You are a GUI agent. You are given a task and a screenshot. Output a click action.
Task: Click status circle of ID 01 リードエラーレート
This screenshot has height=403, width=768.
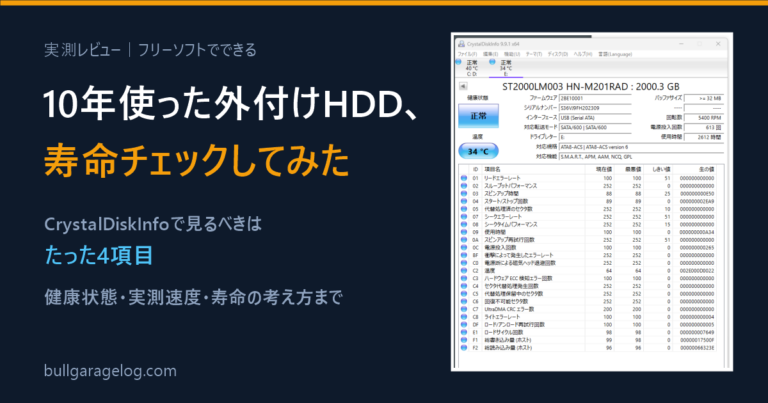click(x=464, y=178)
